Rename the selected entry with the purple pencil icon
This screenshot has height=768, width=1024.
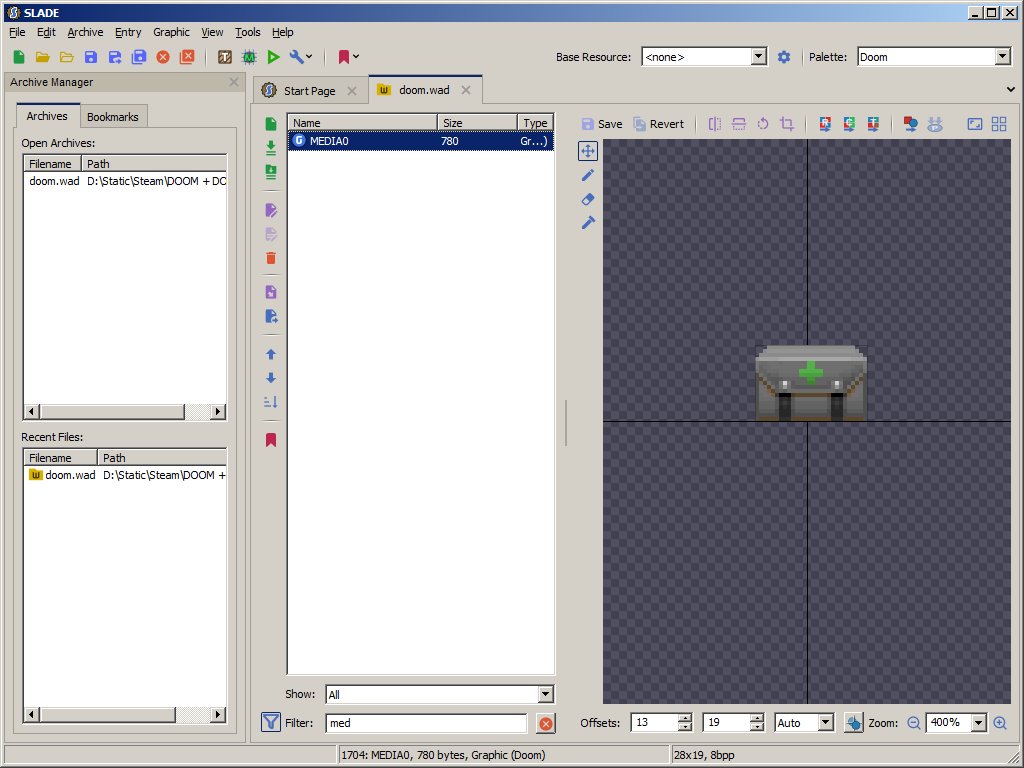(271, 210)
